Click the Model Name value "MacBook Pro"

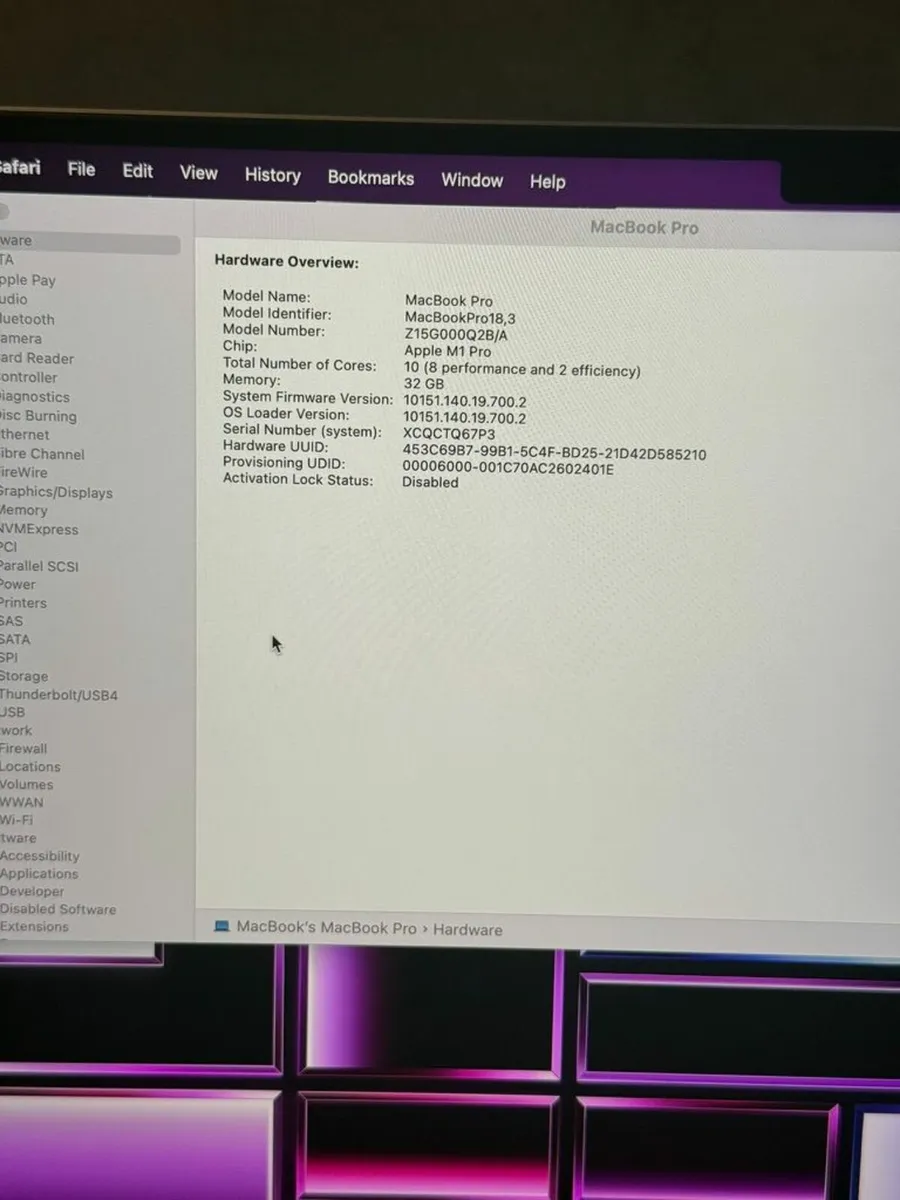click(449, 300)
